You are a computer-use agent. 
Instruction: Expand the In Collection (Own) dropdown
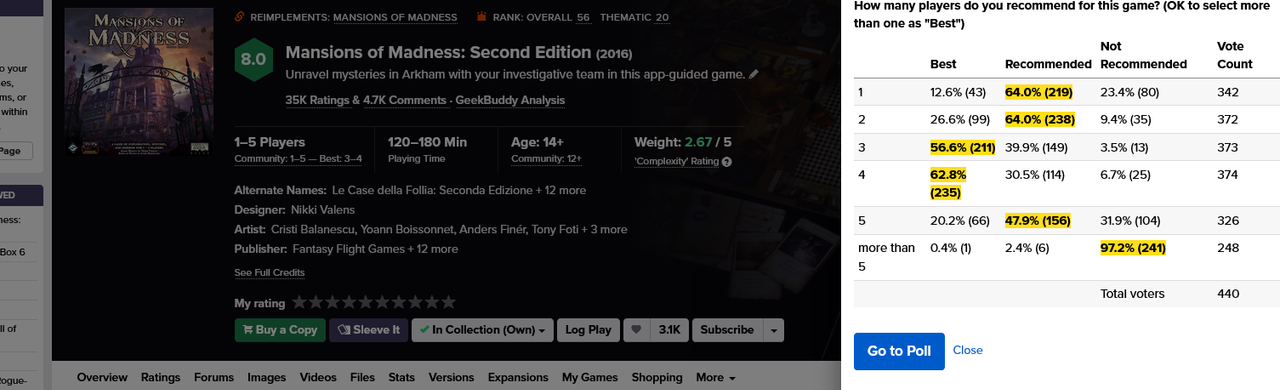click(x=483, y=330)
